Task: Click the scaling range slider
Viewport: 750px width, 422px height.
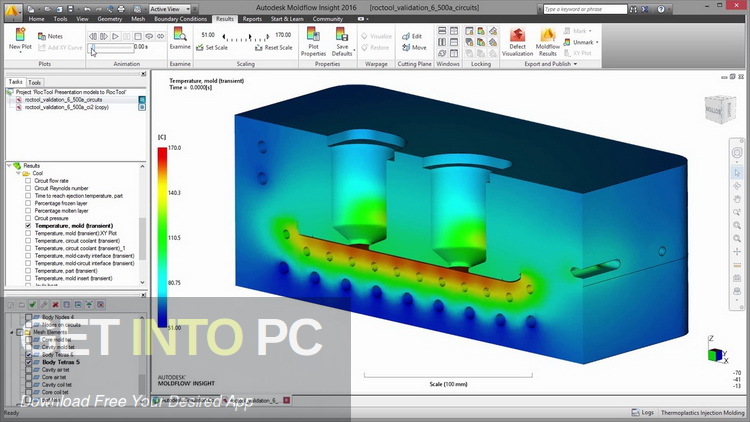Action: coord(245,37)
